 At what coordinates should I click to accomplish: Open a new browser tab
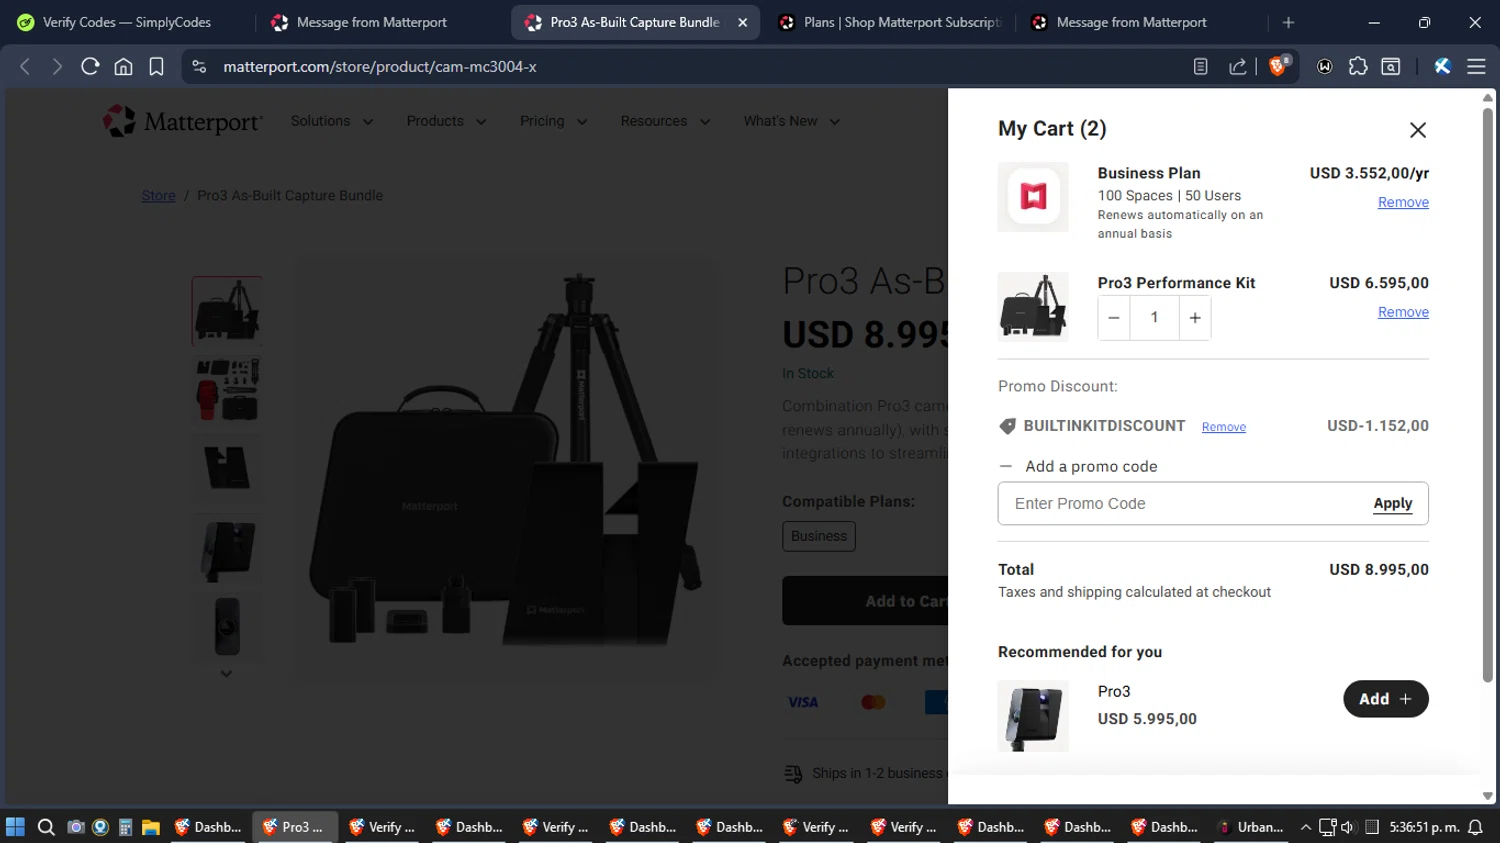click(x=1288, y=22)
